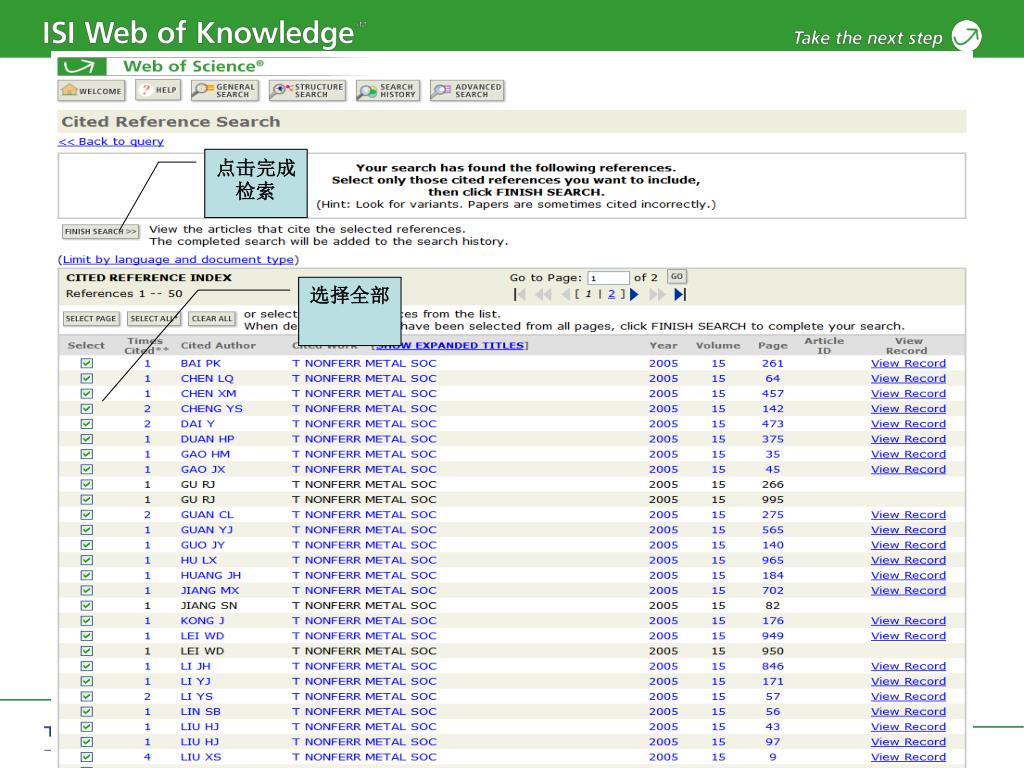Click the Clear All button
The height and width of the screenshot is (768, 1024).
pos(212,319)
